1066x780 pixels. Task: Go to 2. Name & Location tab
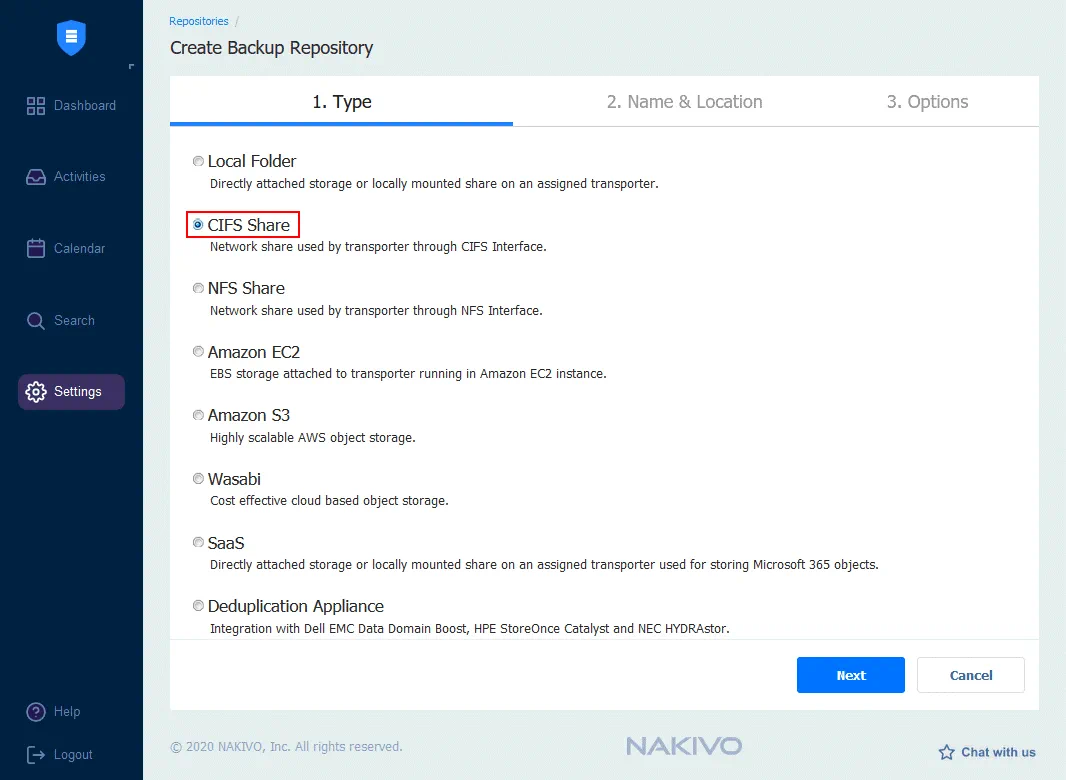tap(685, 102)
